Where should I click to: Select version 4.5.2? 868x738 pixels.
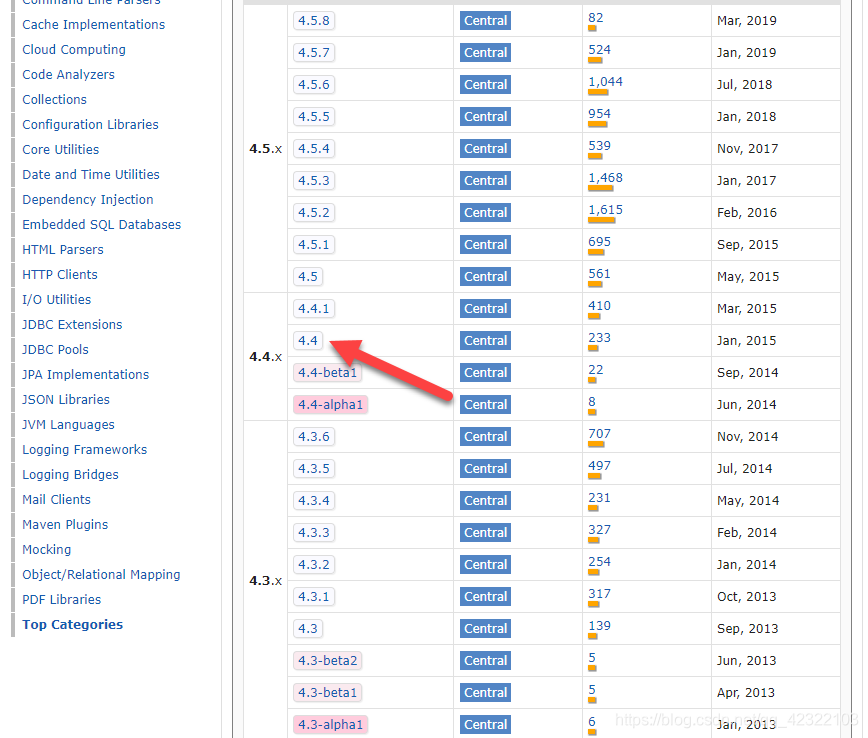(x=314, y=213)
